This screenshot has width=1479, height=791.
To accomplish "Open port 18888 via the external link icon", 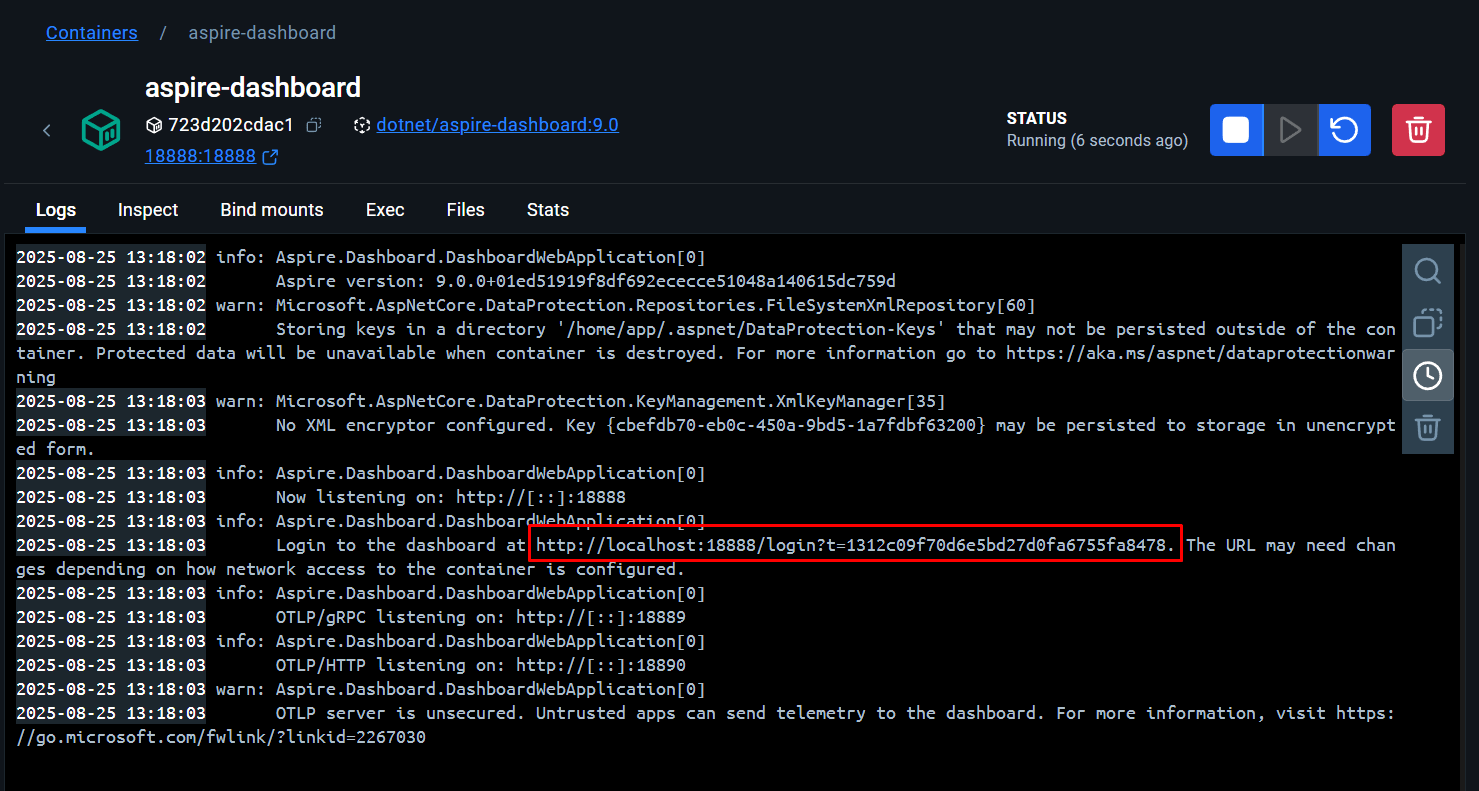I will (270, 155).
